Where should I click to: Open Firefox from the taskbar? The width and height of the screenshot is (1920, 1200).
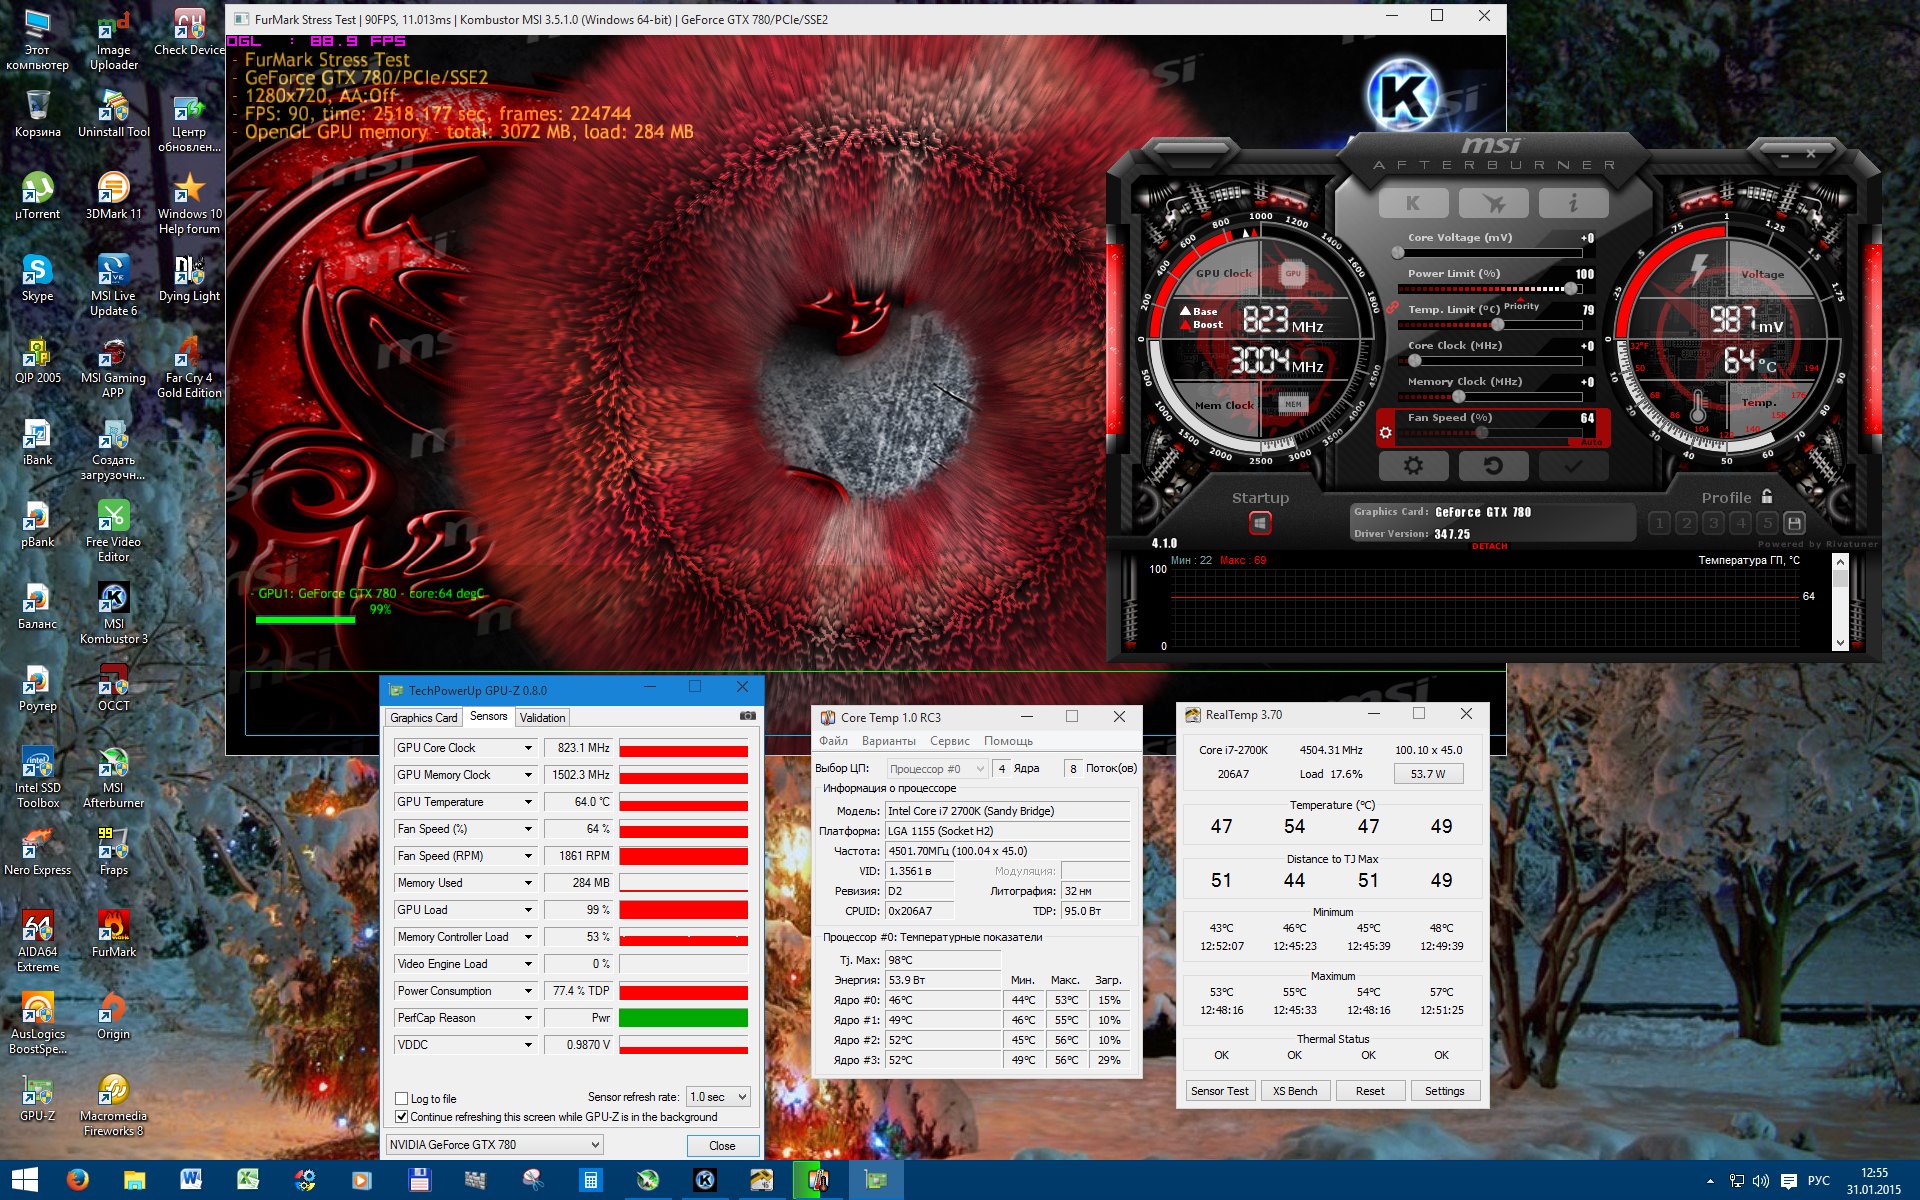(x=77, y=1180)
